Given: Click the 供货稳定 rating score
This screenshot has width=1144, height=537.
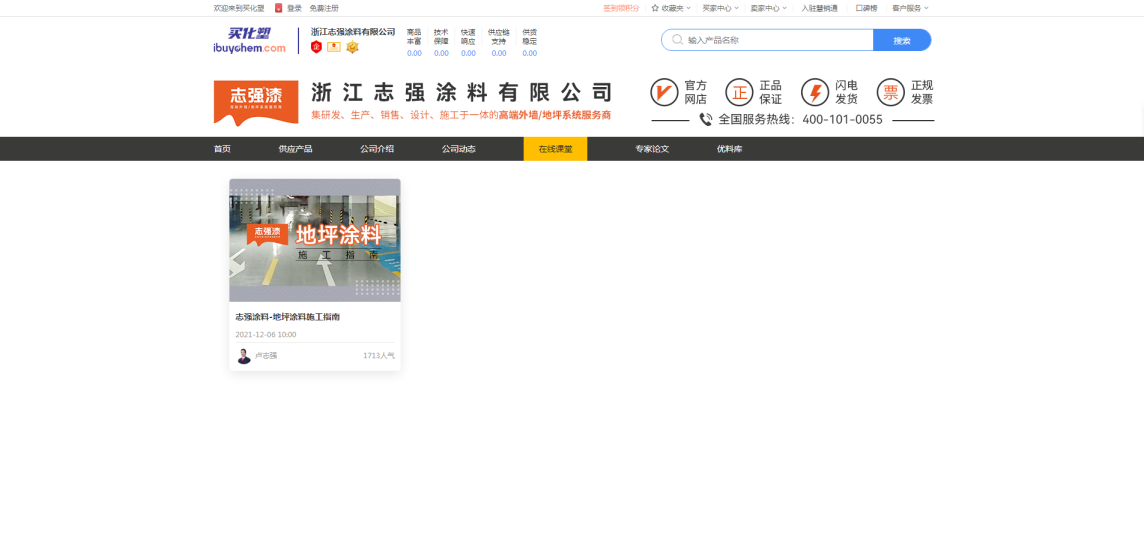Looking at the screenshot, I should click(x=530, y=53).
